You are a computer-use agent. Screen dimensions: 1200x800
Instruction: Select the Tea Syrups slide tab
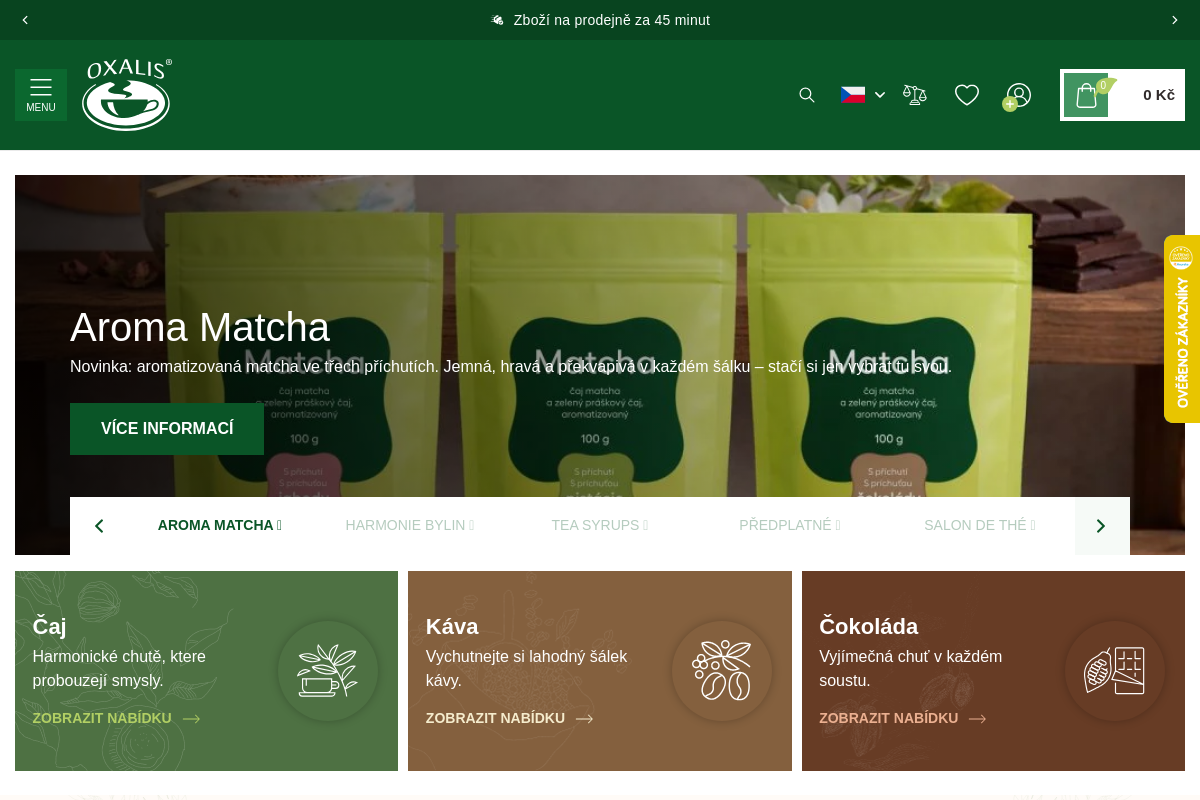599,525
